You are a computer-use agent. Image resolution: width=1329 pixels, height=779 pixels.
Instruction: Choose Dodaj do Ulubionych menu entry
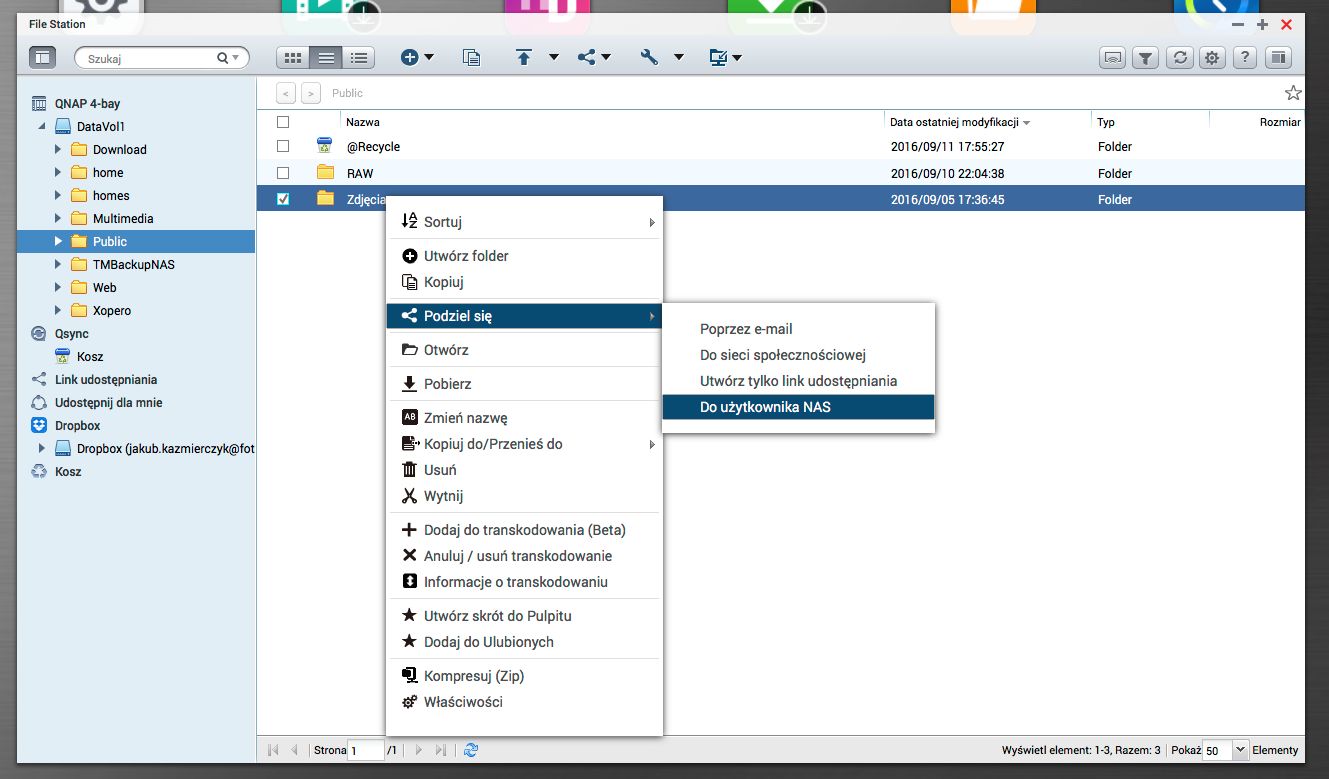tap(524, 642)
